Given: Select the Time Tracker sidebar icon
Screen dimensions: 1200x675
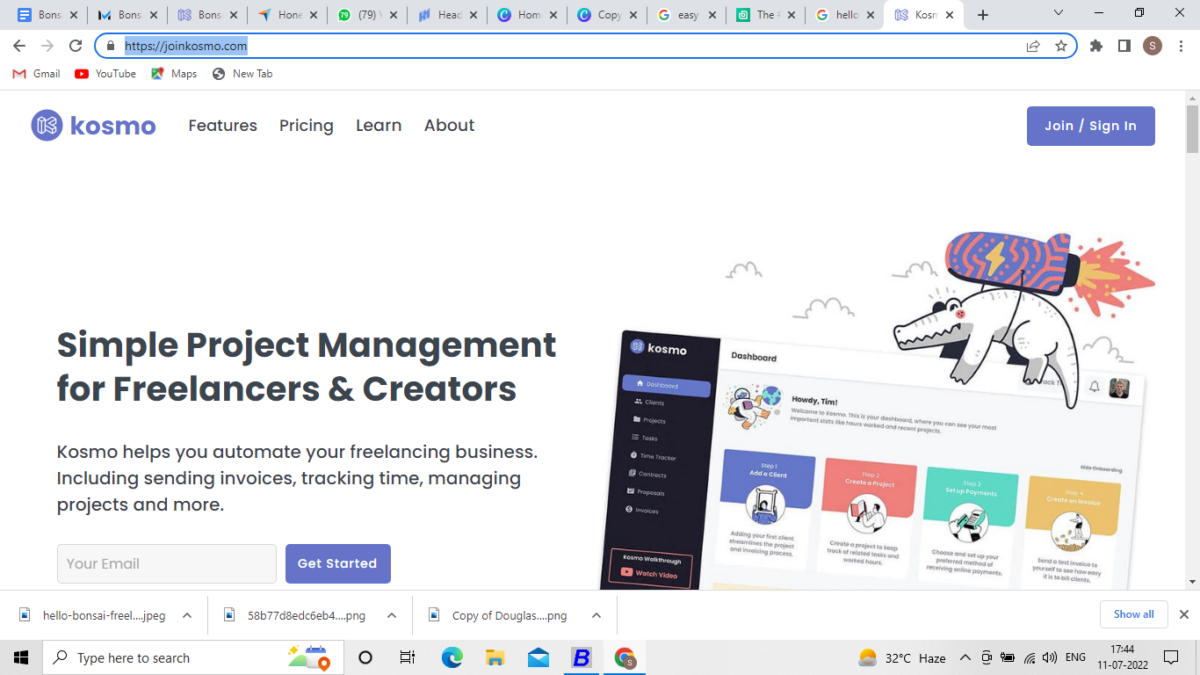Looking at the screenshot, I should (x=633, y=454).
